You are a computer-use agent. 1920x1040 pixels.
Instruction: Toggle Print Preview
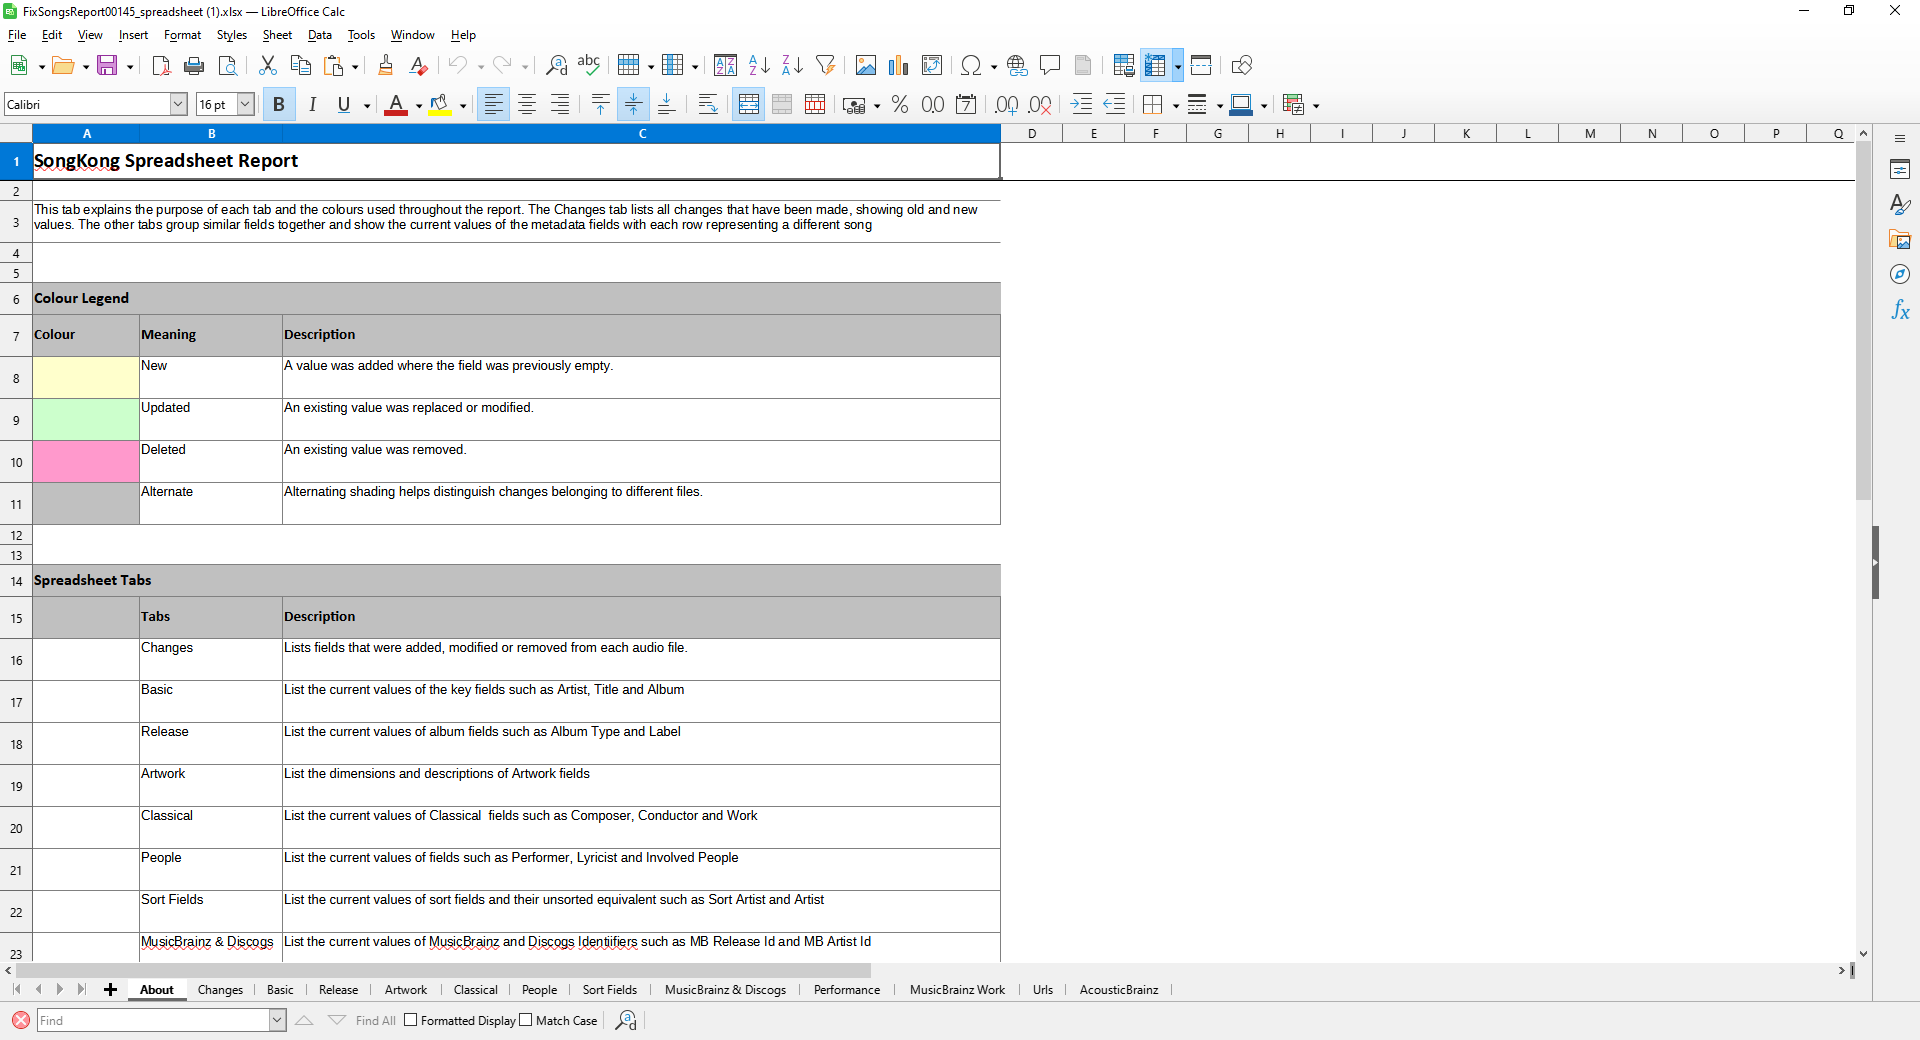tap(228, 66)
